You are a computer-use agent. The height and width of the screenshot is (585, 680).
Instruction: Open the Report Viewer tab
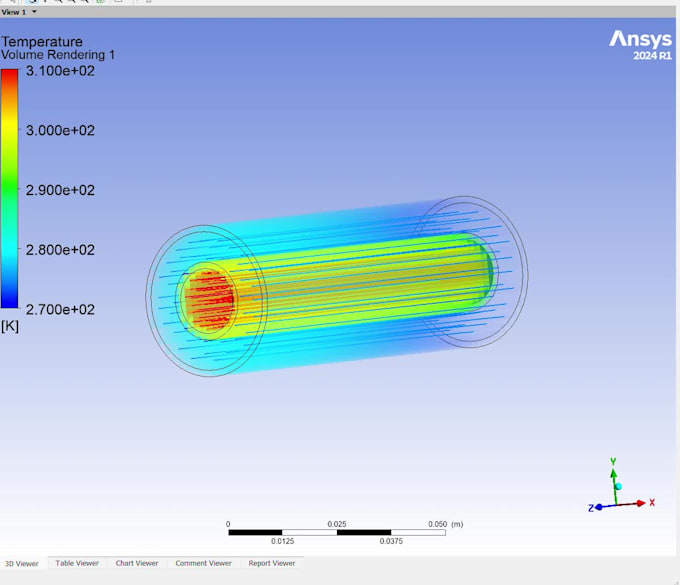[x=271, y=563]
